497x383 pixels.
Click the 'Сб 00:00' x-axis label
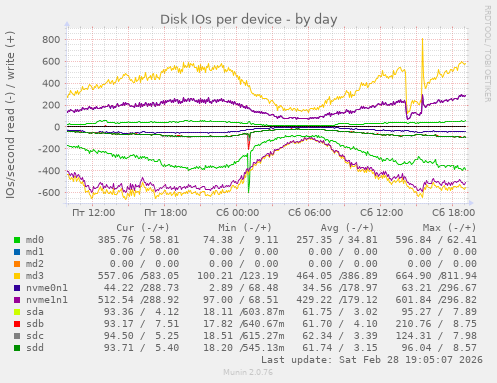[237, 213]
